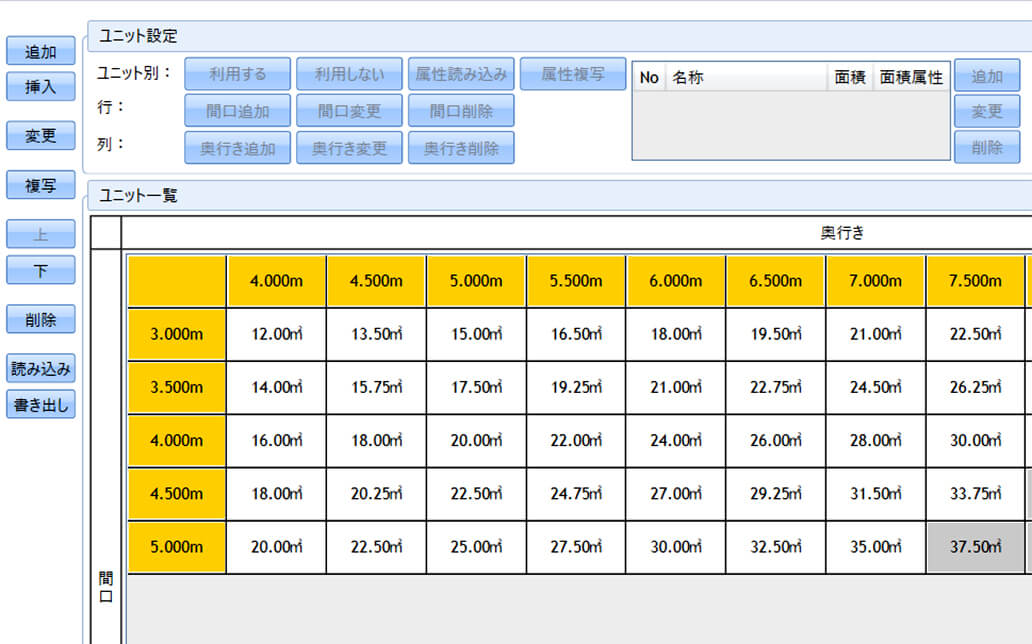Click the 下 move-down button
This screenshot has height=644, width=1032.
(41, 271)
